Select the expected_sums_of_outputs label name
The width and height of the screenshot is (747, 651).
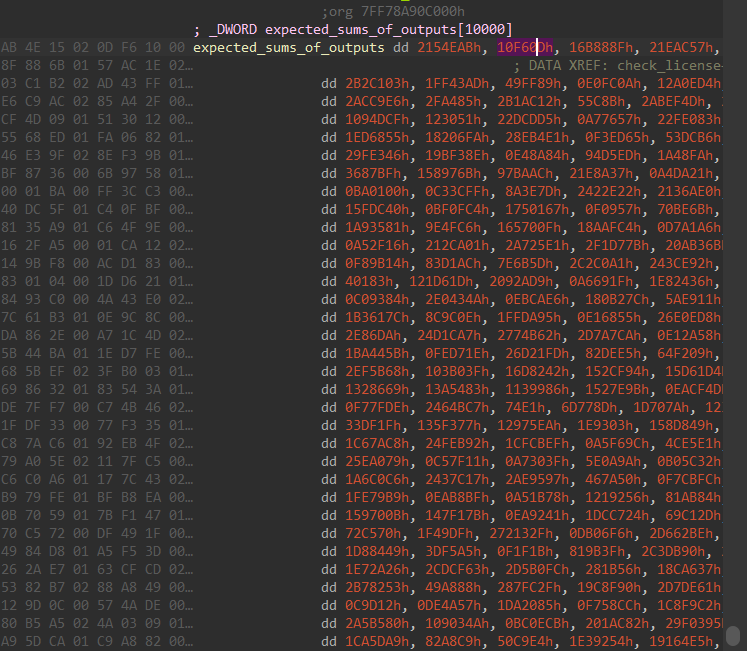pyautogui.click(x=287, y=47)
